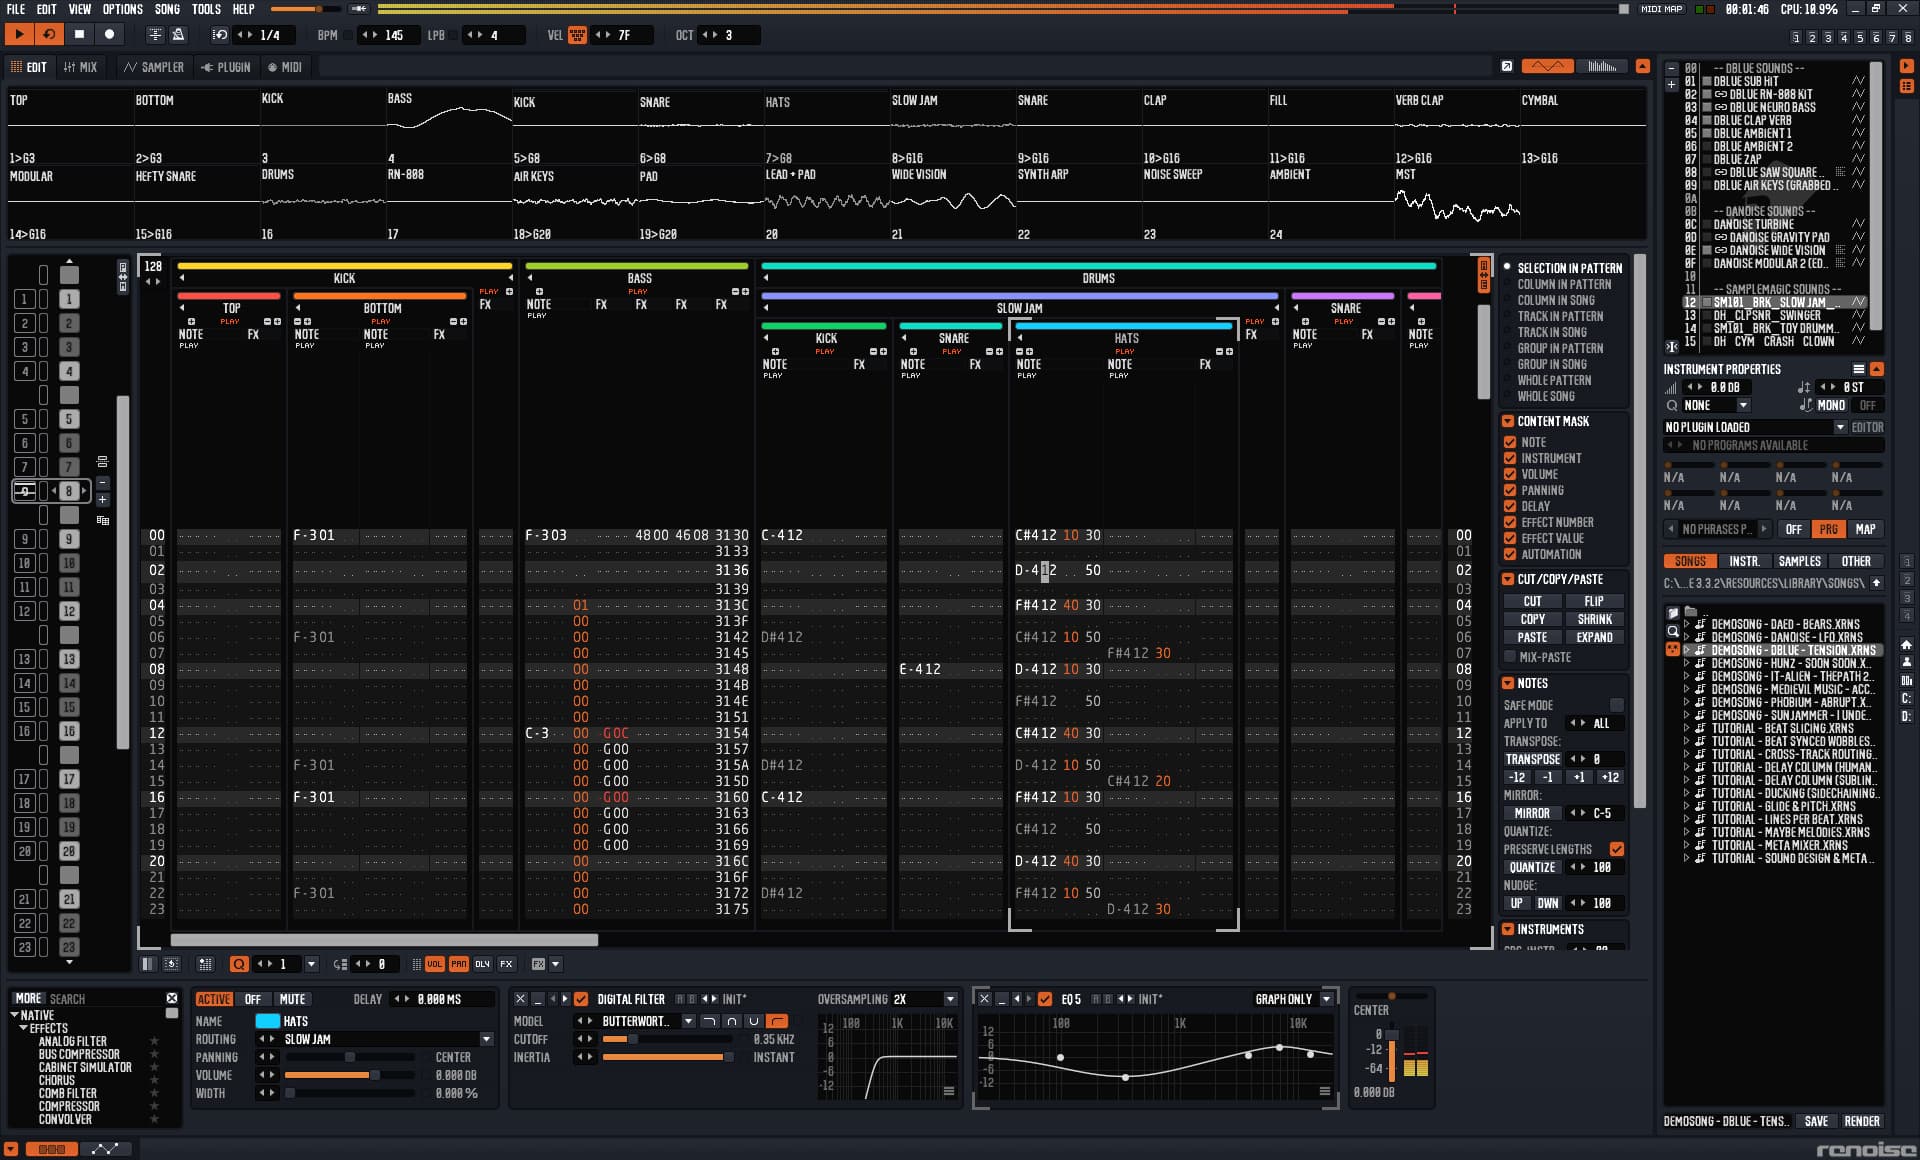Toggle automation envelope icon at bottom left
Image resolution: width=1920 pixels, height=1160 pixels.
(x=105, y=1149)
